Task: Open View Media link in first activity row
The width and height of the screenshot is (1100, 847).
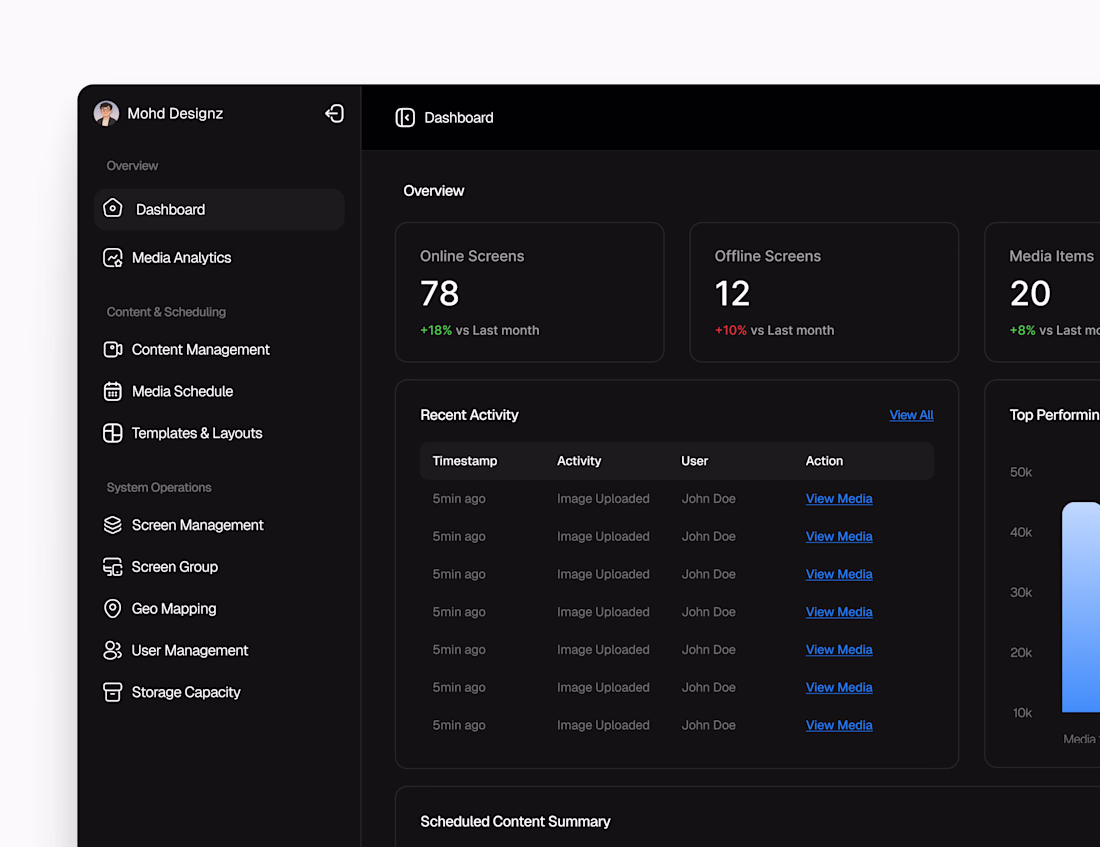Action: click(x=839, y=499)
